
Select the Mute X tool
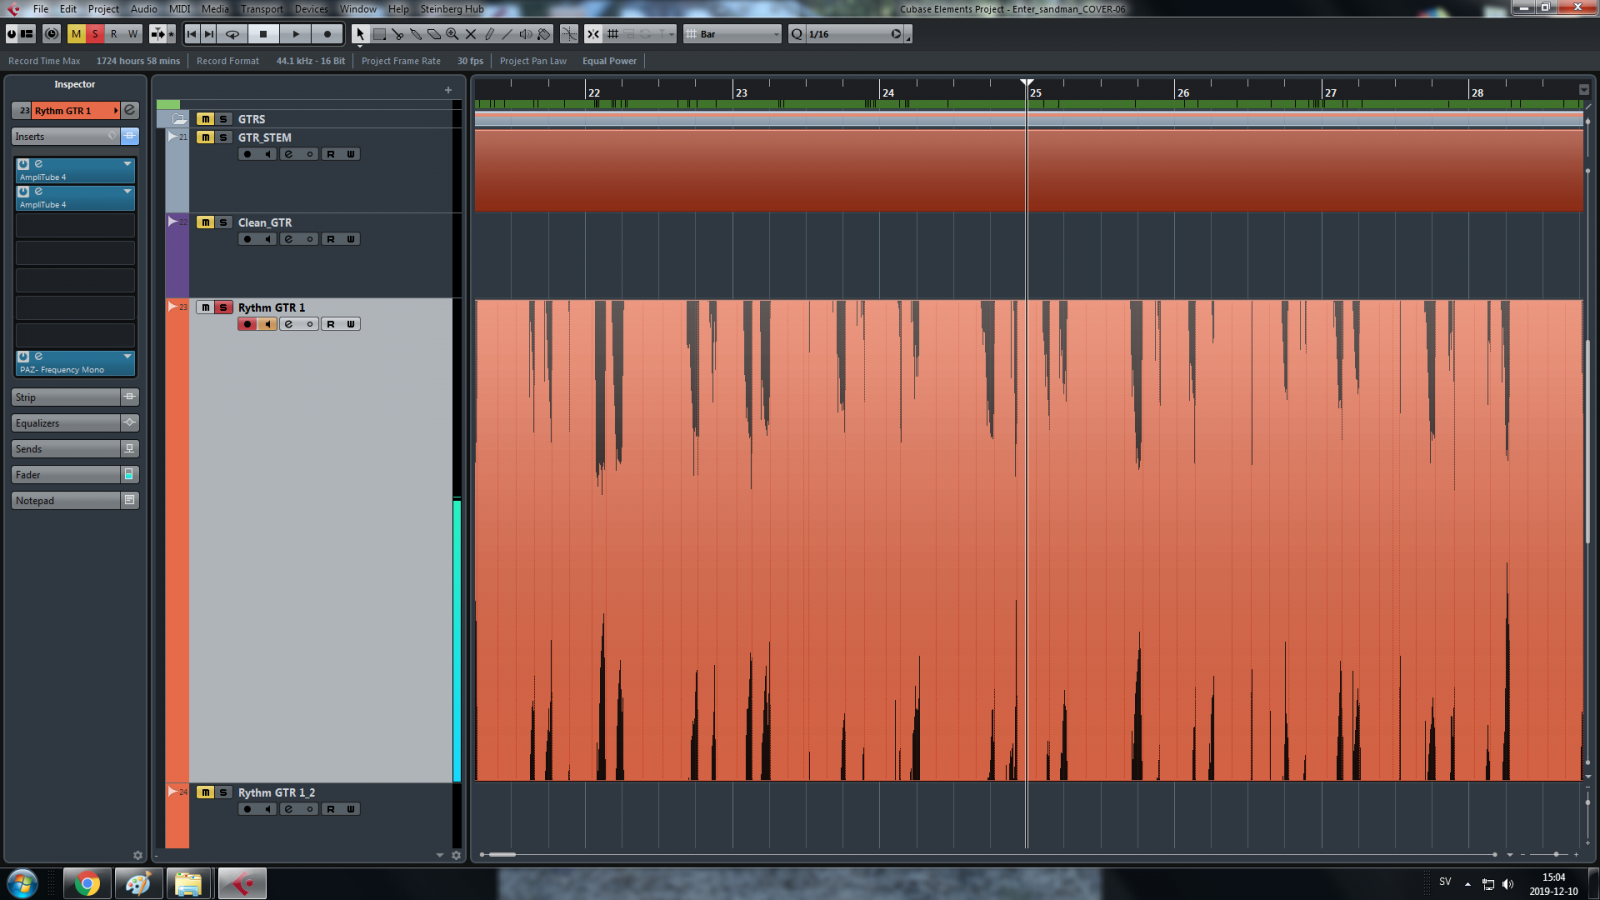tap(471, 34)
